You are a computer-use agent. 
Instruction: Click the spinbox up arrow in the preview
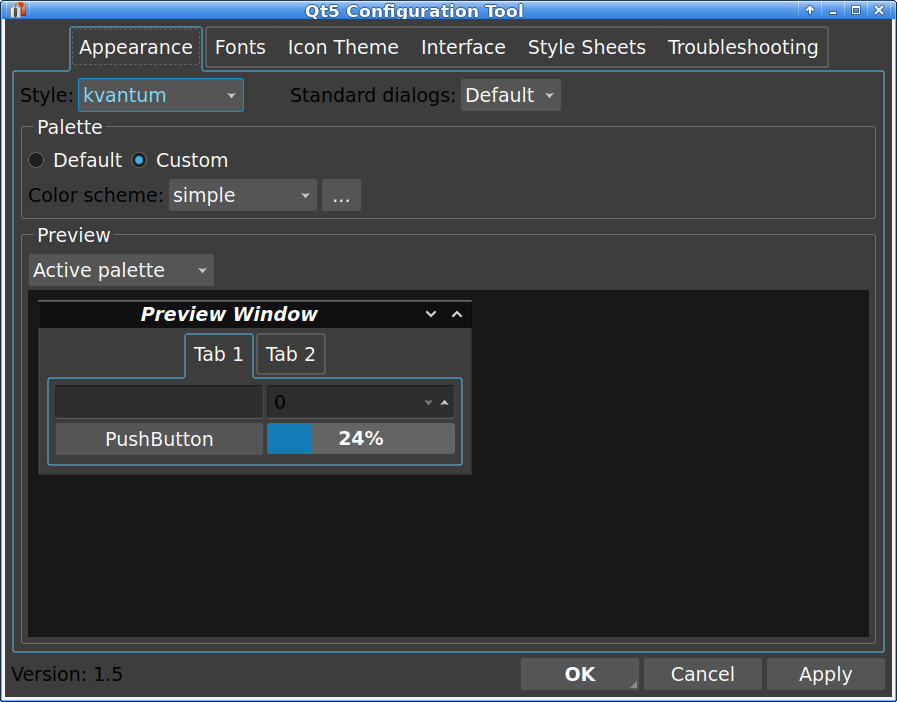click(x=444, y=402)
